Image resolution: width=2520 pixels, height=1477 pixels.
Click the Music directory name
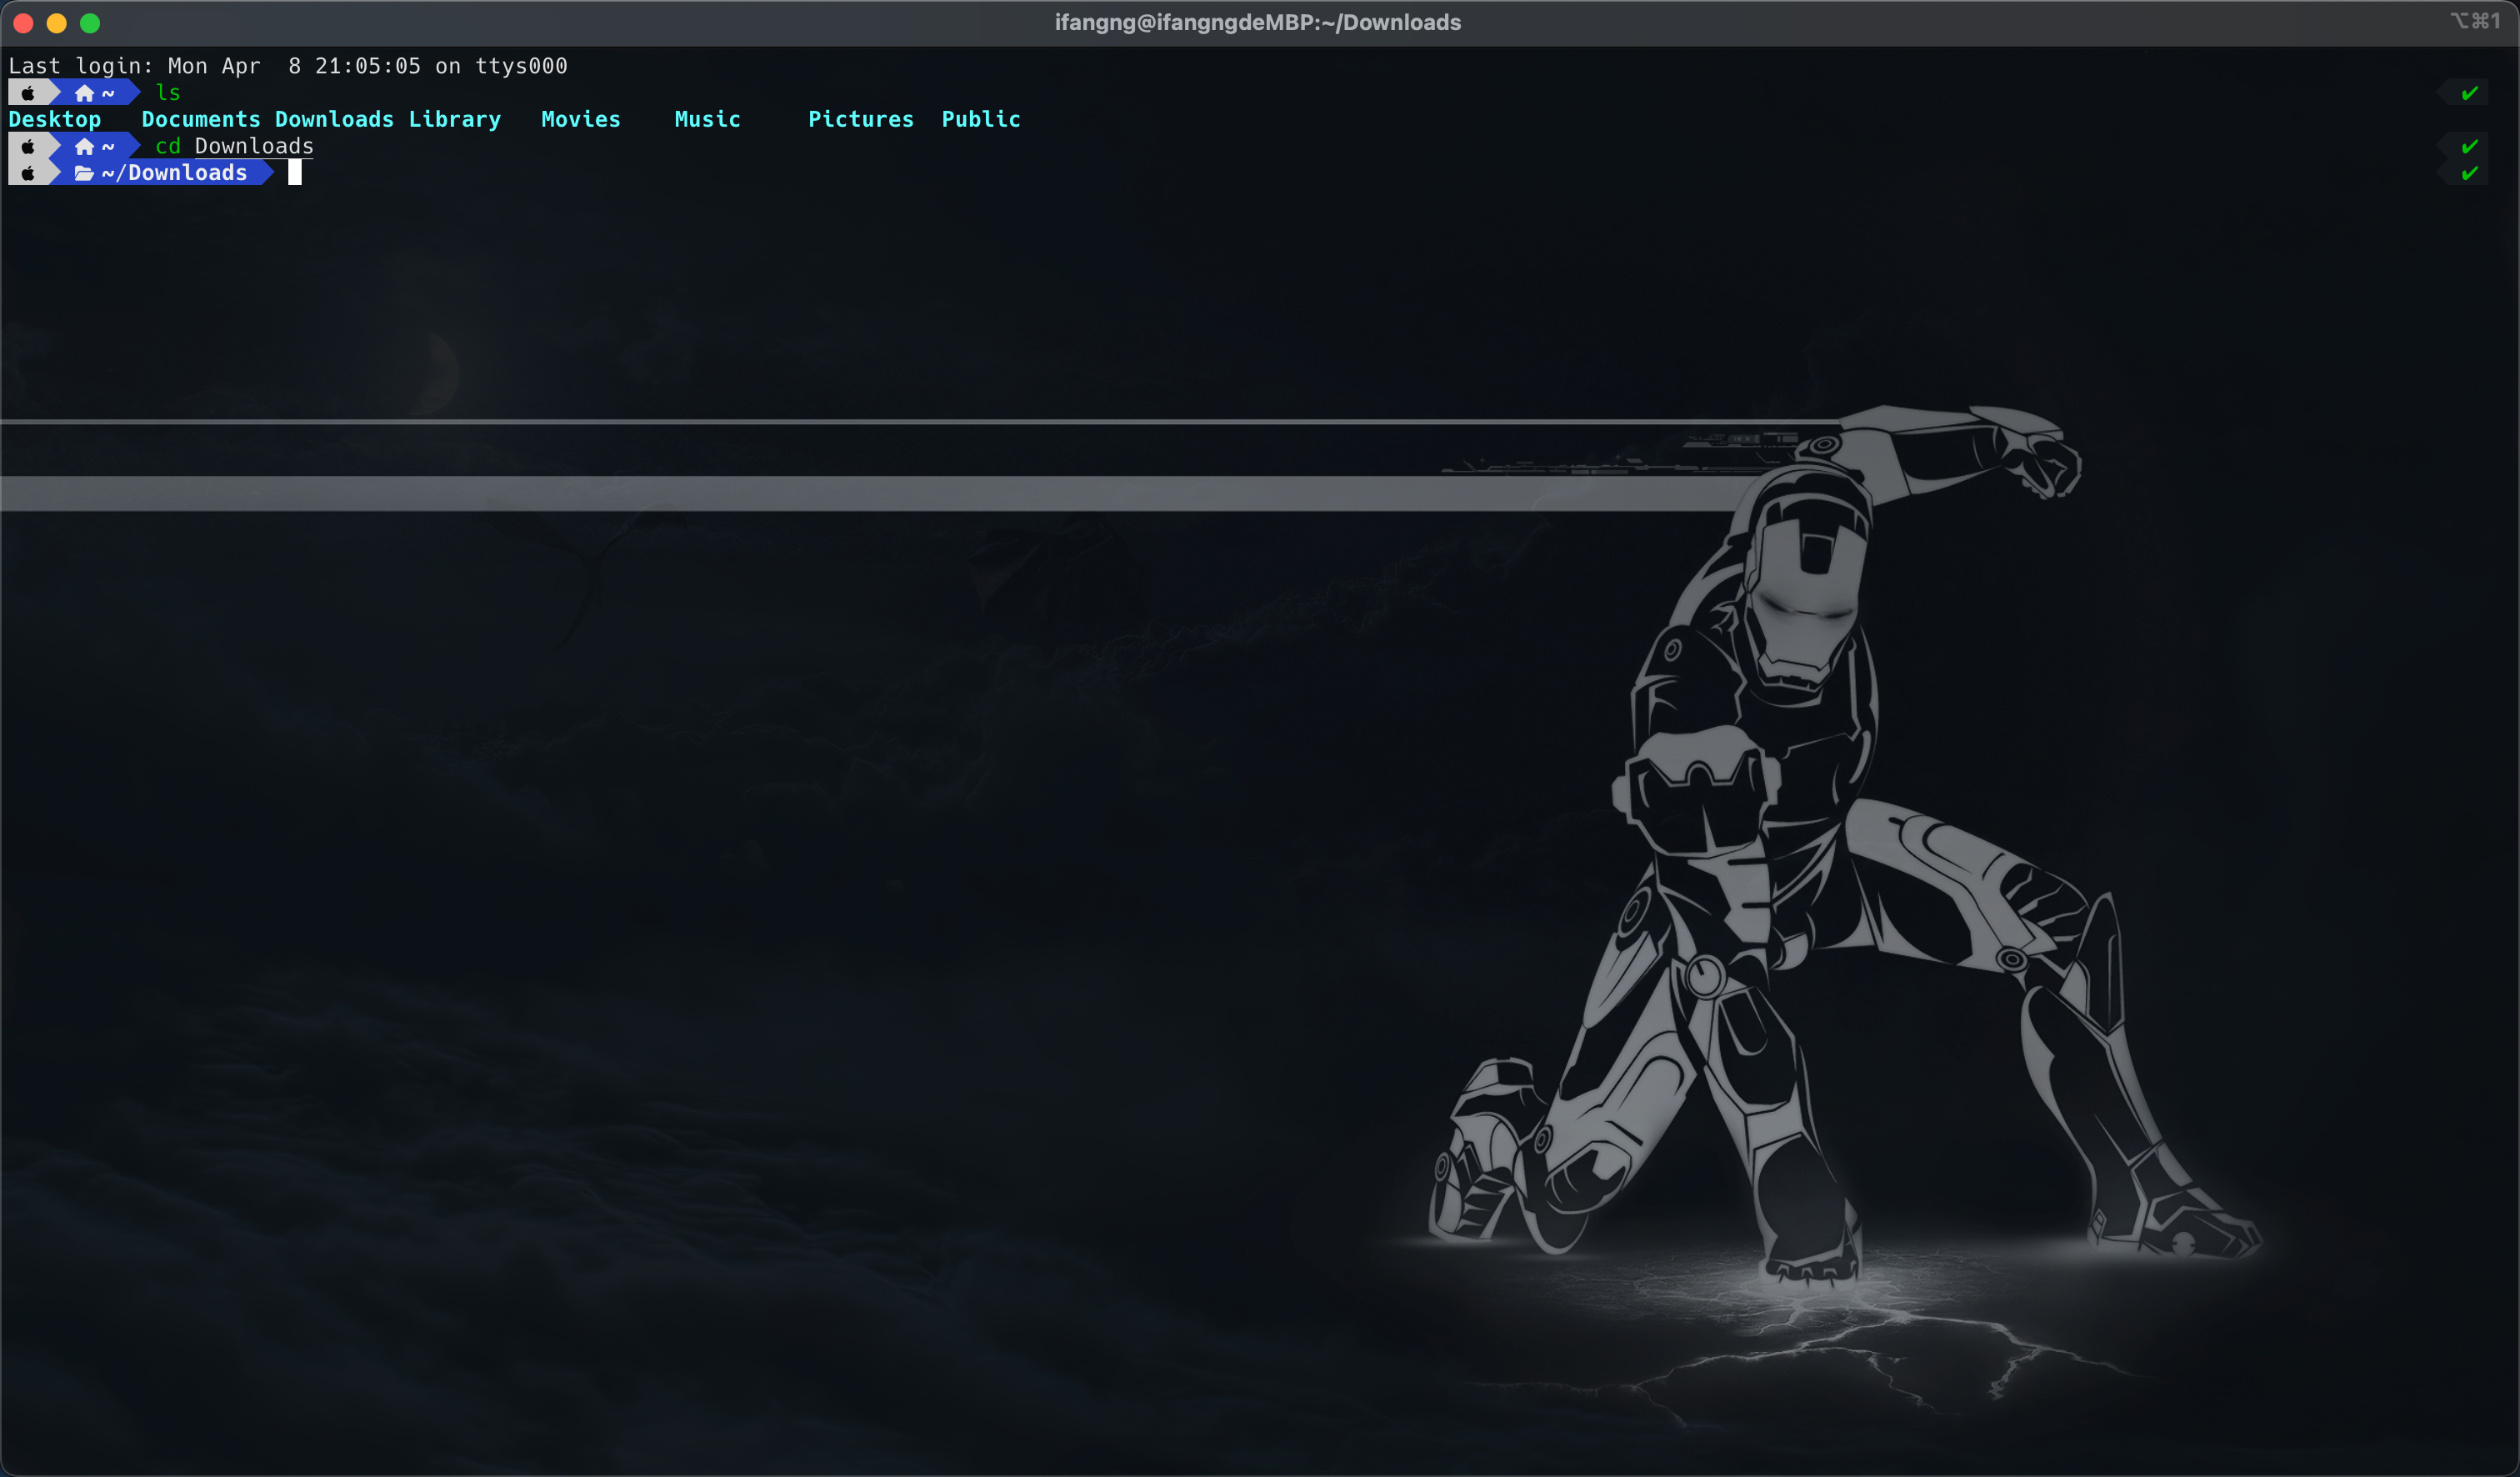click(708, 119)
